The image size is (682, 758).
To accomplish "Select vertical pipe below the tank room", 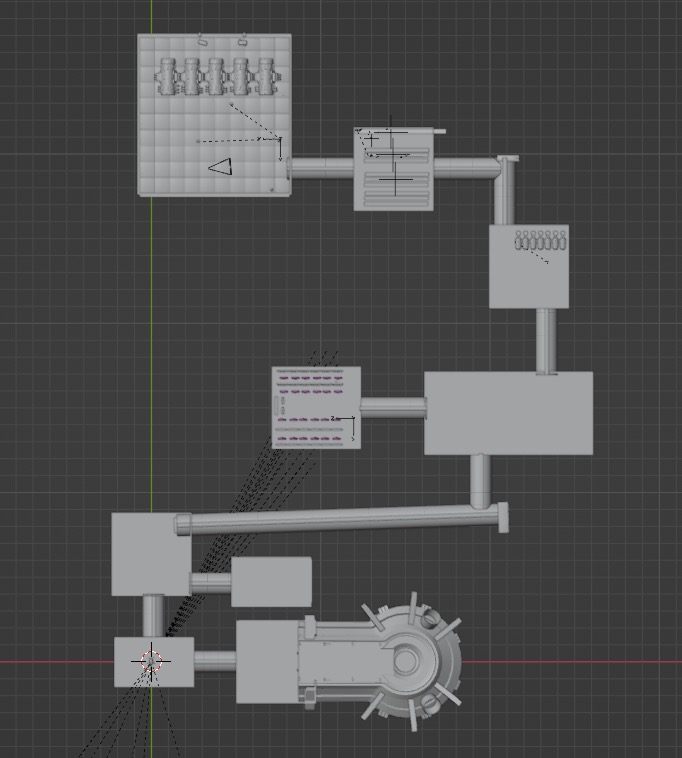I will click(x=546, y=341).
